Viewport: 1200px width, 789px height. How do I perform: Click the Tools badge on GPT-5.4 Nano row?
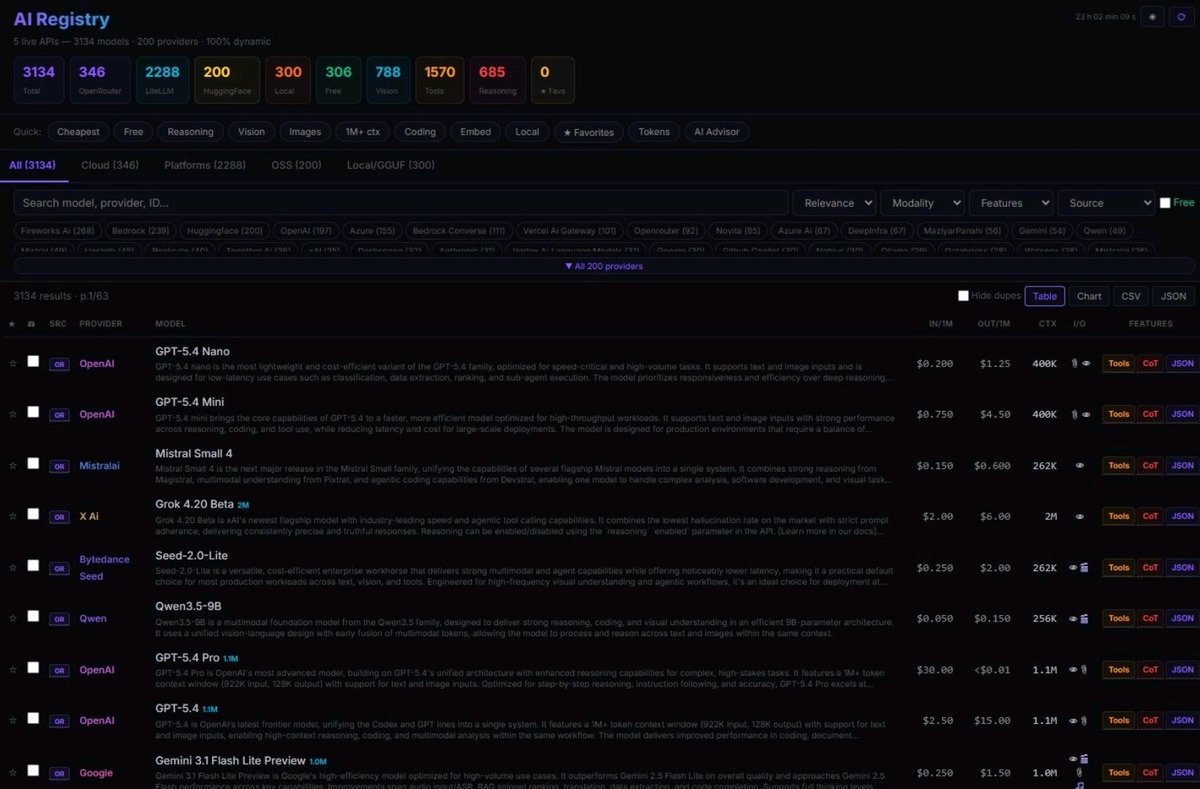tap(1118, 363)
